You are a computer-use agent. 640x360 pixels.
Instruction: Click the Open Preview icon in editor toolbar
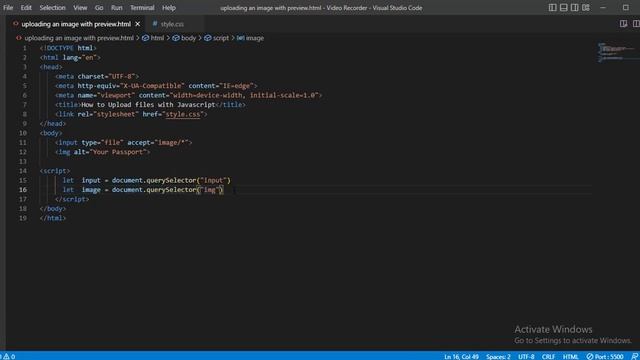623,24
